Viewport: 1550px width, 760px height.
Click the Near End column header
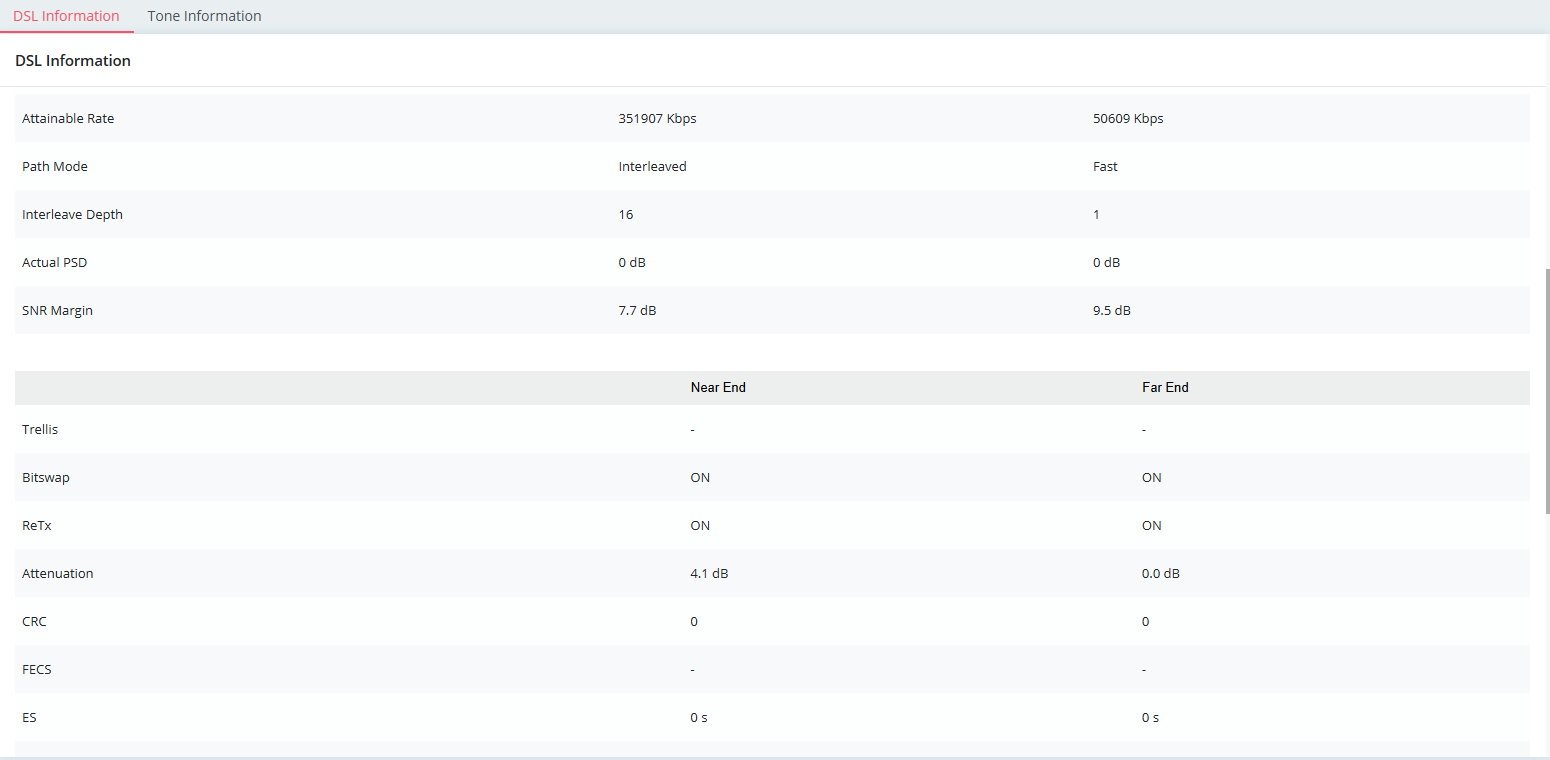pyautogui.click(x=718, y=387)
